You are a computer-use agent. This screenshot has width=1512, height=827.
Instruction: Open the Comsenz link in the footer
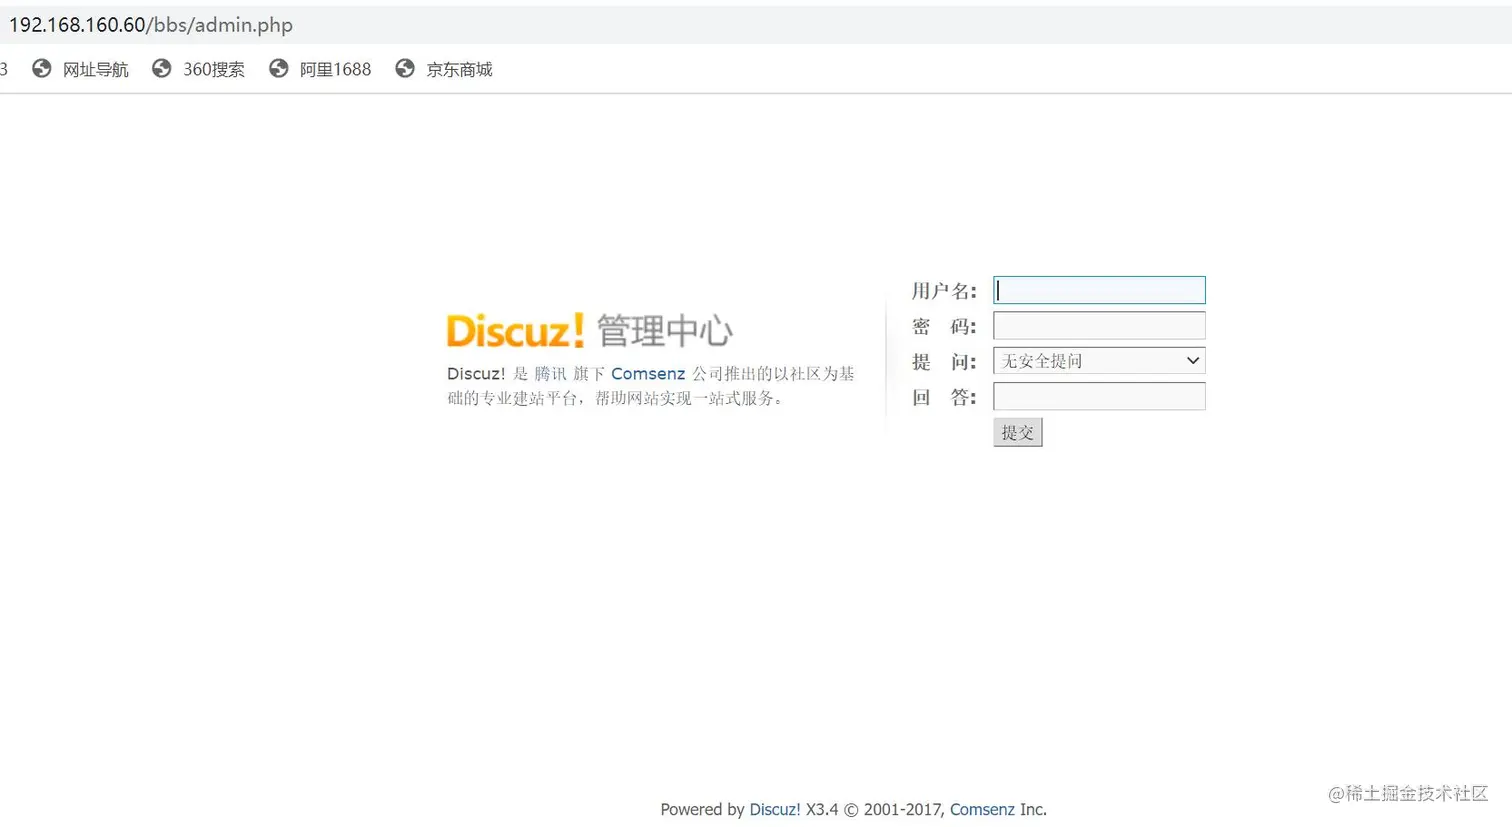[982, 810]
